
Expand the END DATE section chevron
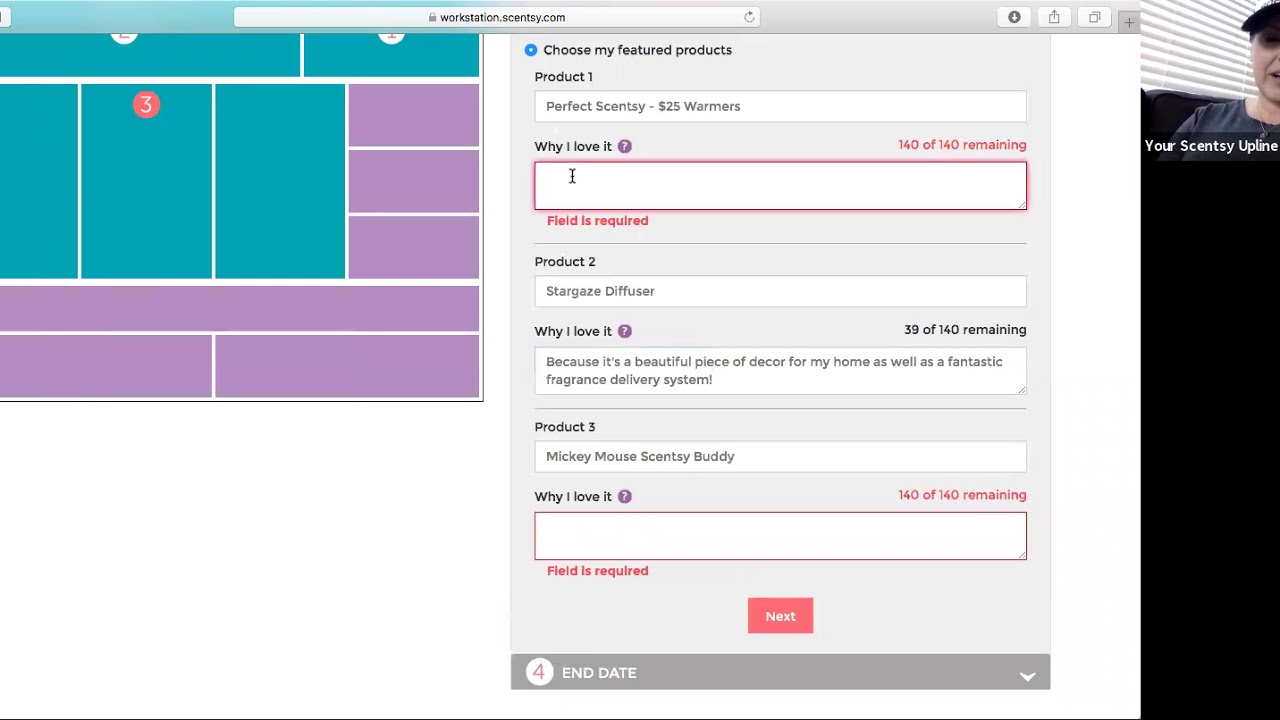point(1027,676)
